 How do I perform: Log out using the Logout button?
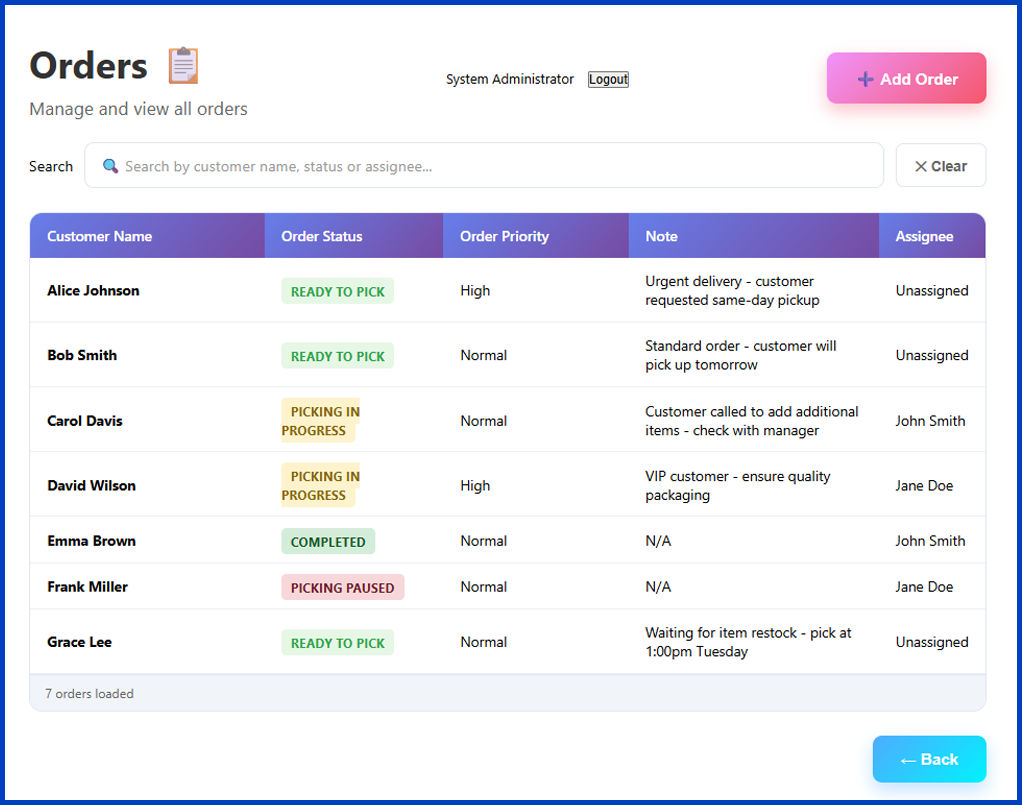pos(608,80)
